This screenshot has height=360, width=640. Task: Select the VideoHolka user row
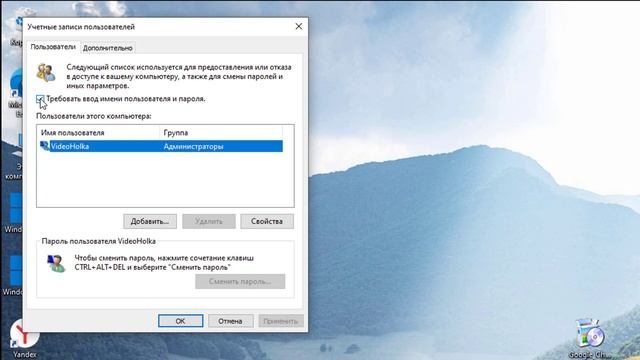pyautogui.click(x=161, y=146)
